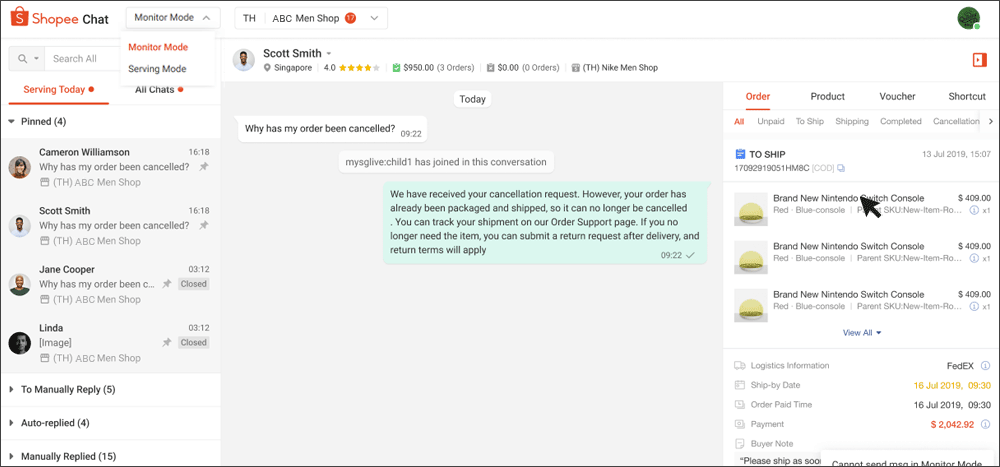The image size is (1000, 467).
Task: Click the Logistics Information truck icon
Action: (740, 366)
